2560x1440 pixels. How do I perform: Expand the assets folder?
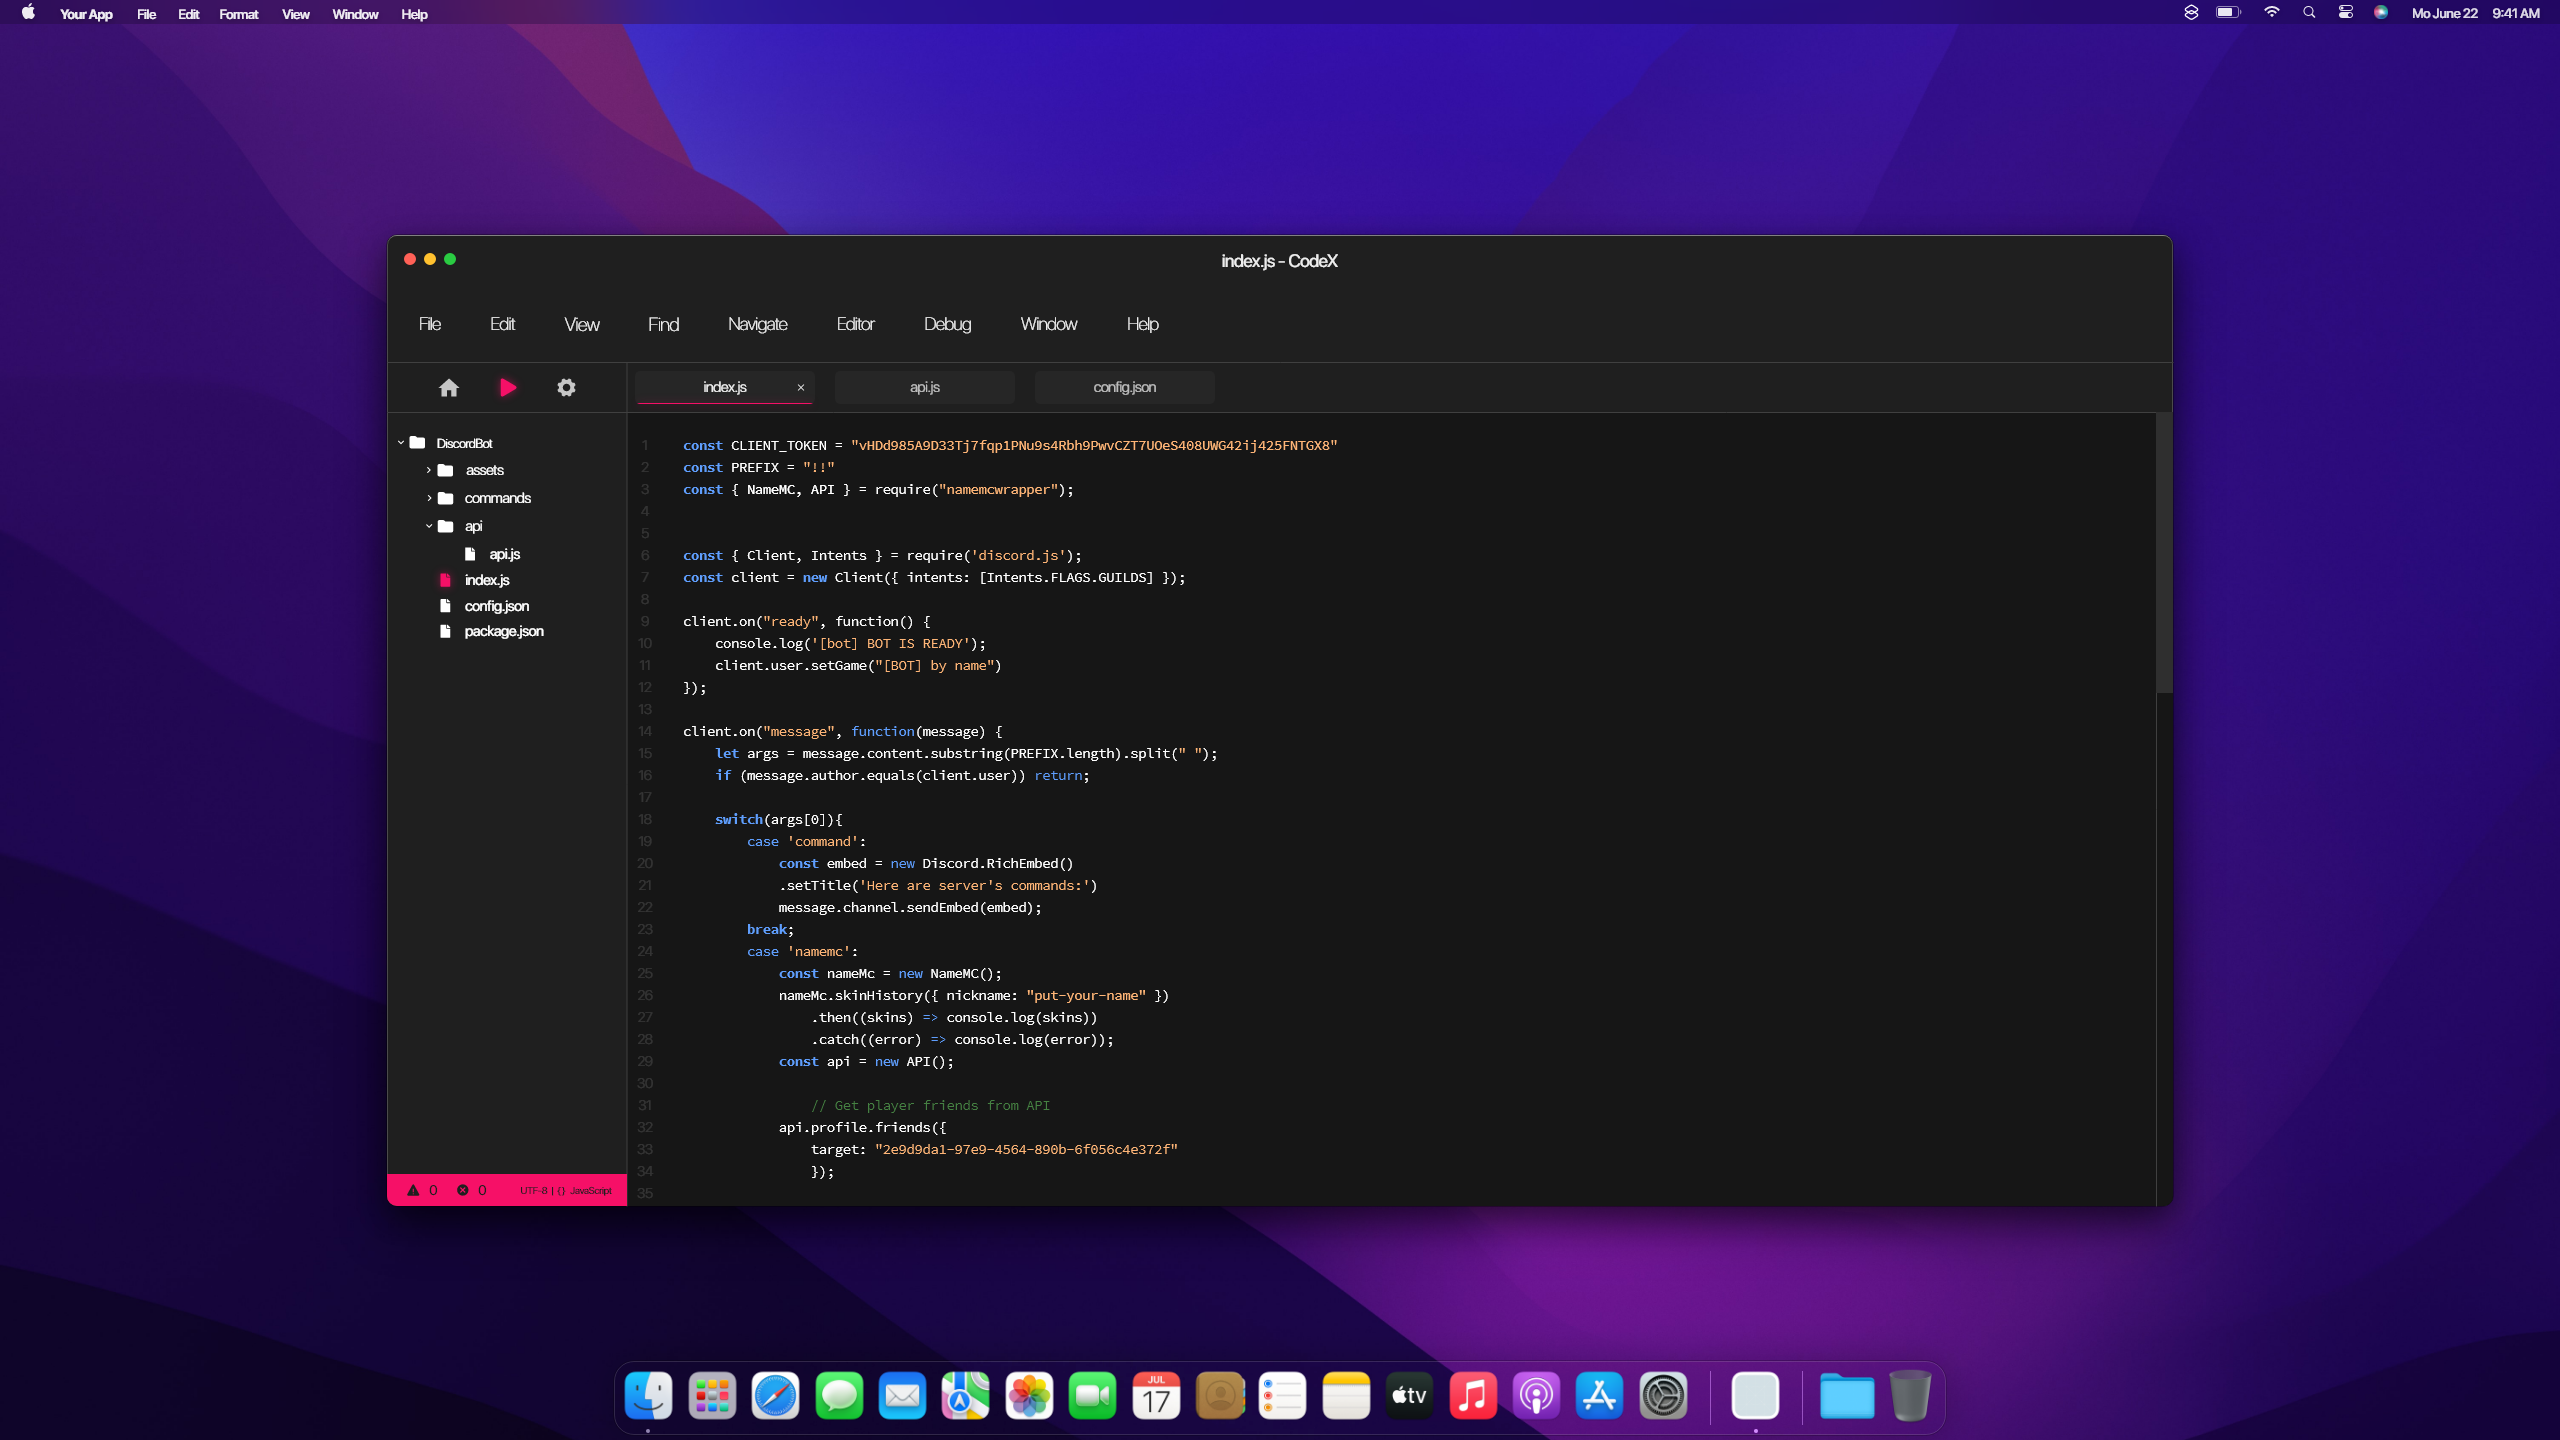coord(429,470)
